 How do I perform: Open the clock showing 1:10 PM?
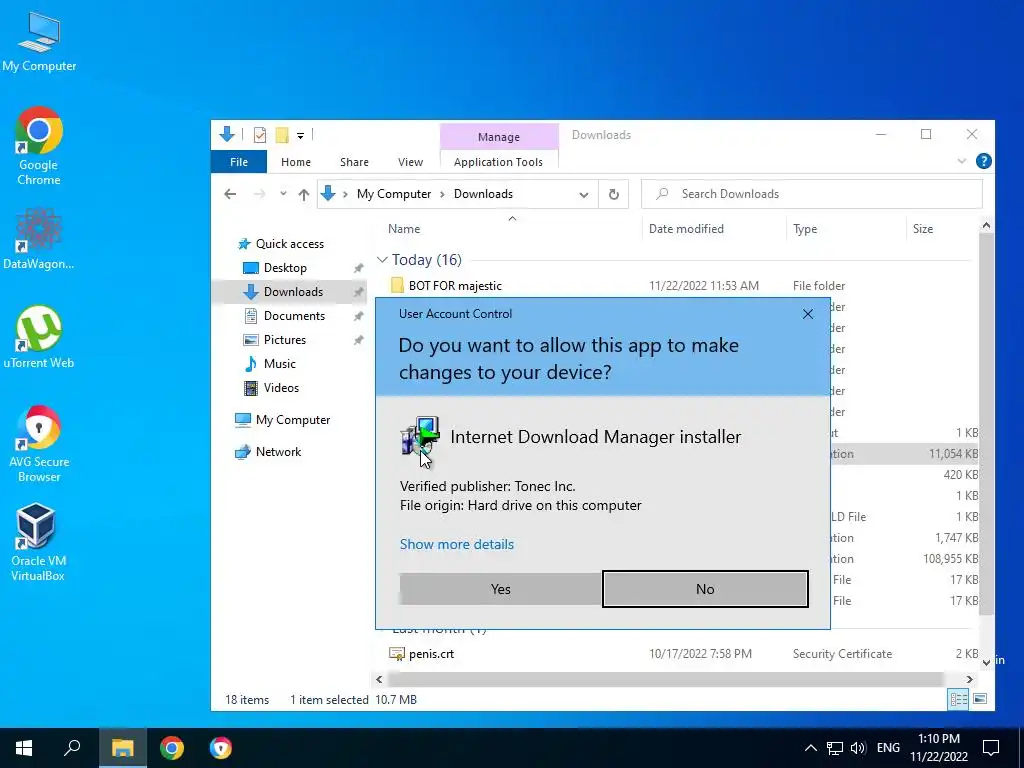pos(939,748)
